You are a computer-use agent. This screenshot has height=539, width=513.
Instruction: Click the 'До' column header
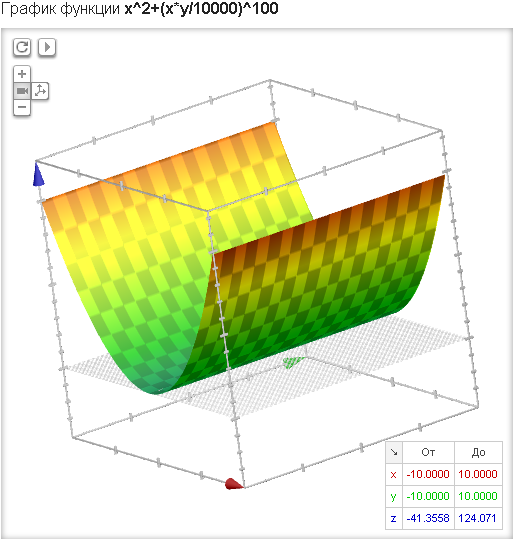478,452
